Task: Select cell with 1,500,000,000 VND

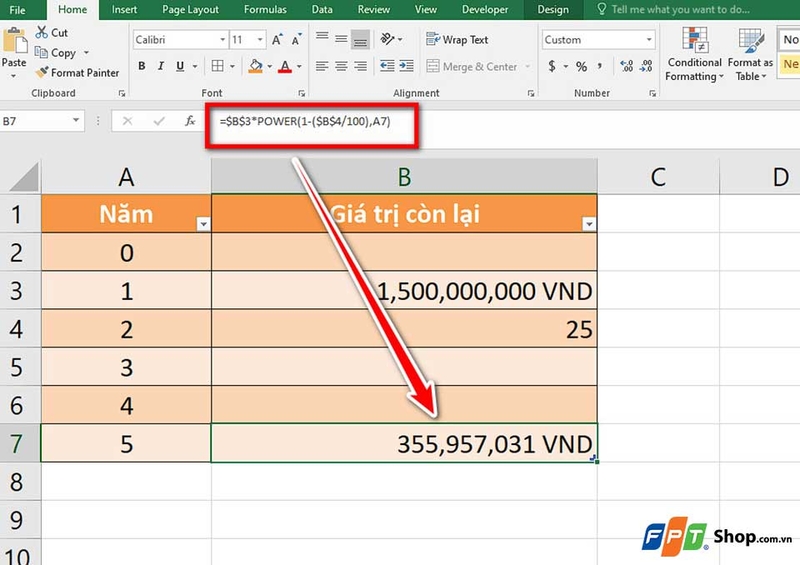Action: pyautogui.click(x=404, y=290)
